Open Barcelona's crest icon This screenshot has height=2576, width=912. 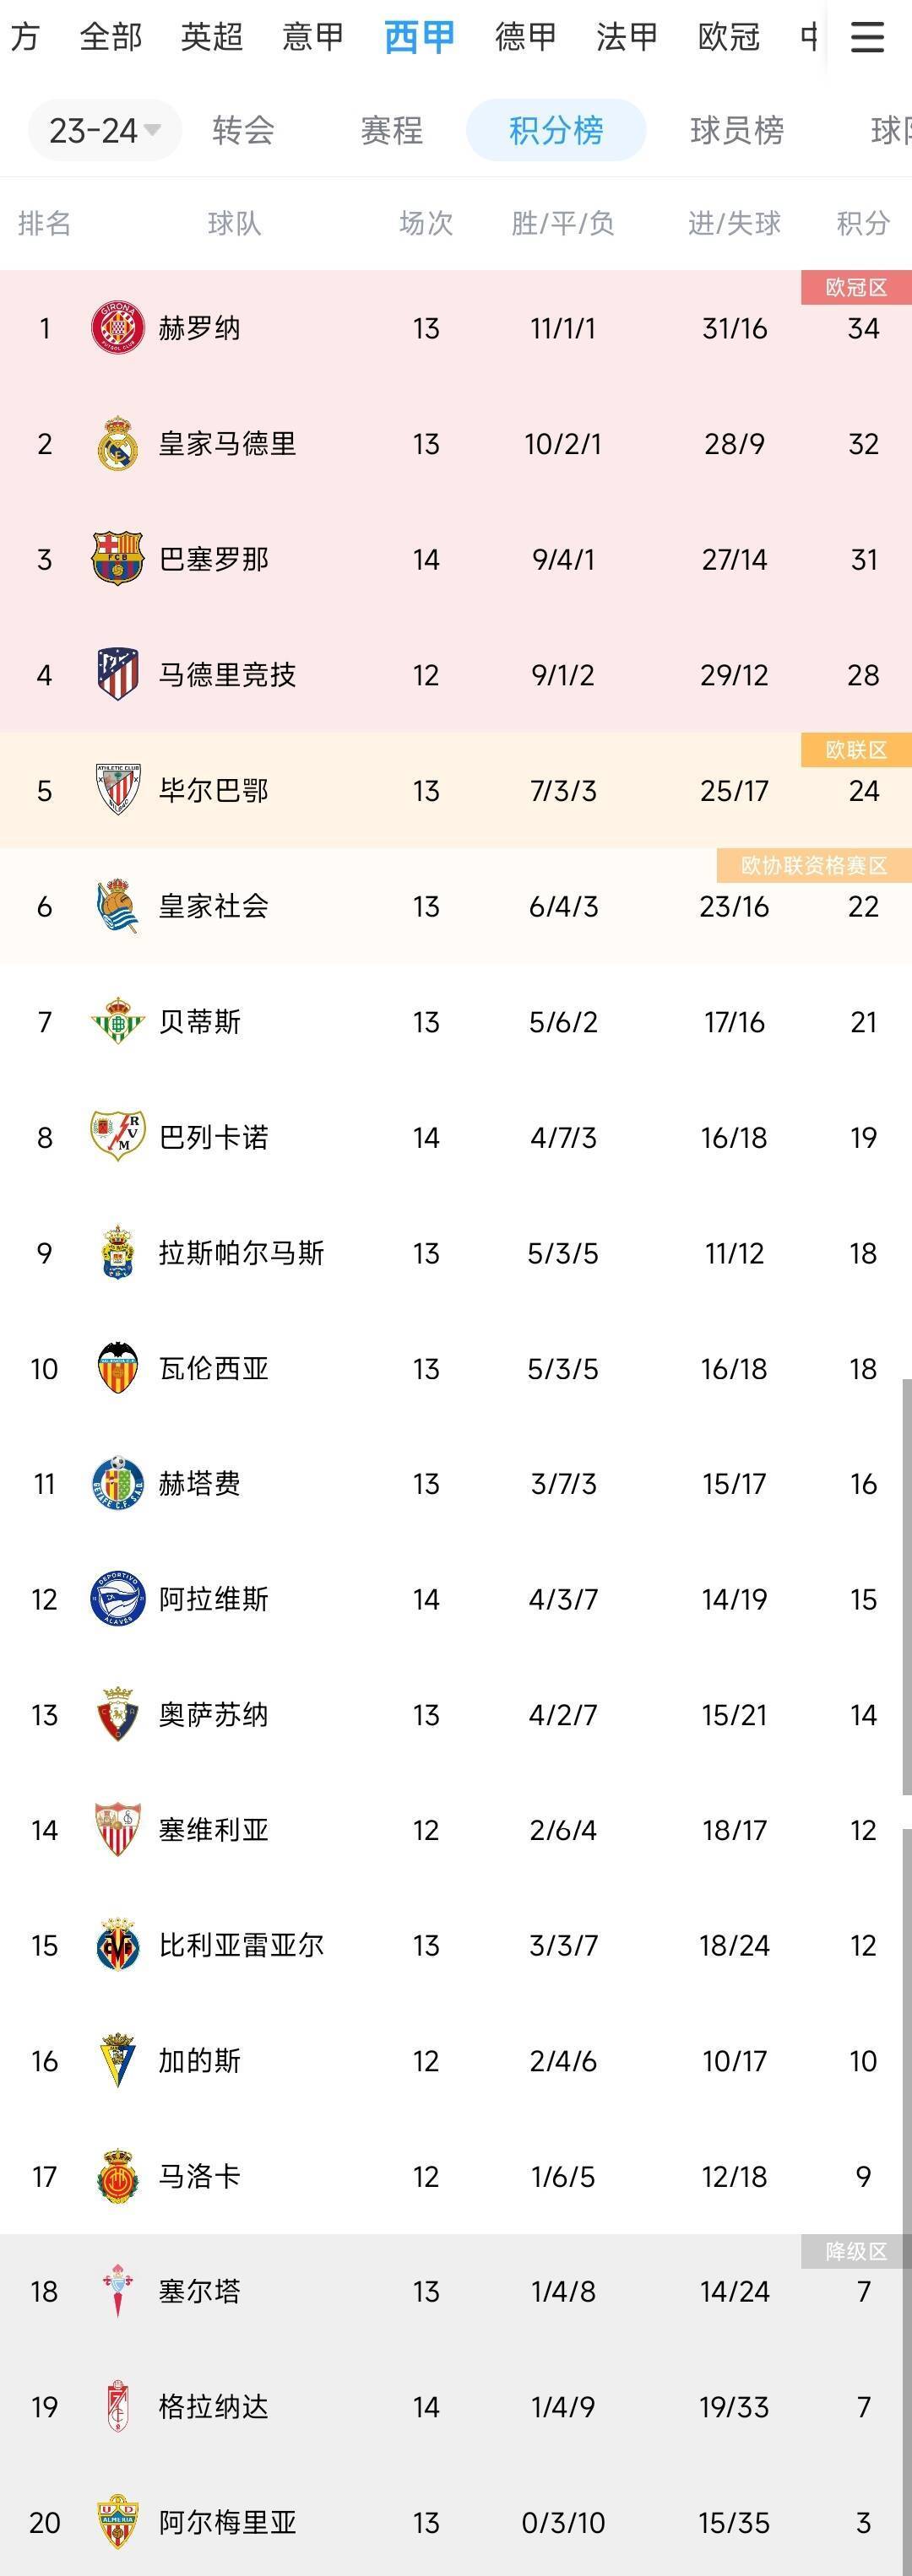pos(117,559)
